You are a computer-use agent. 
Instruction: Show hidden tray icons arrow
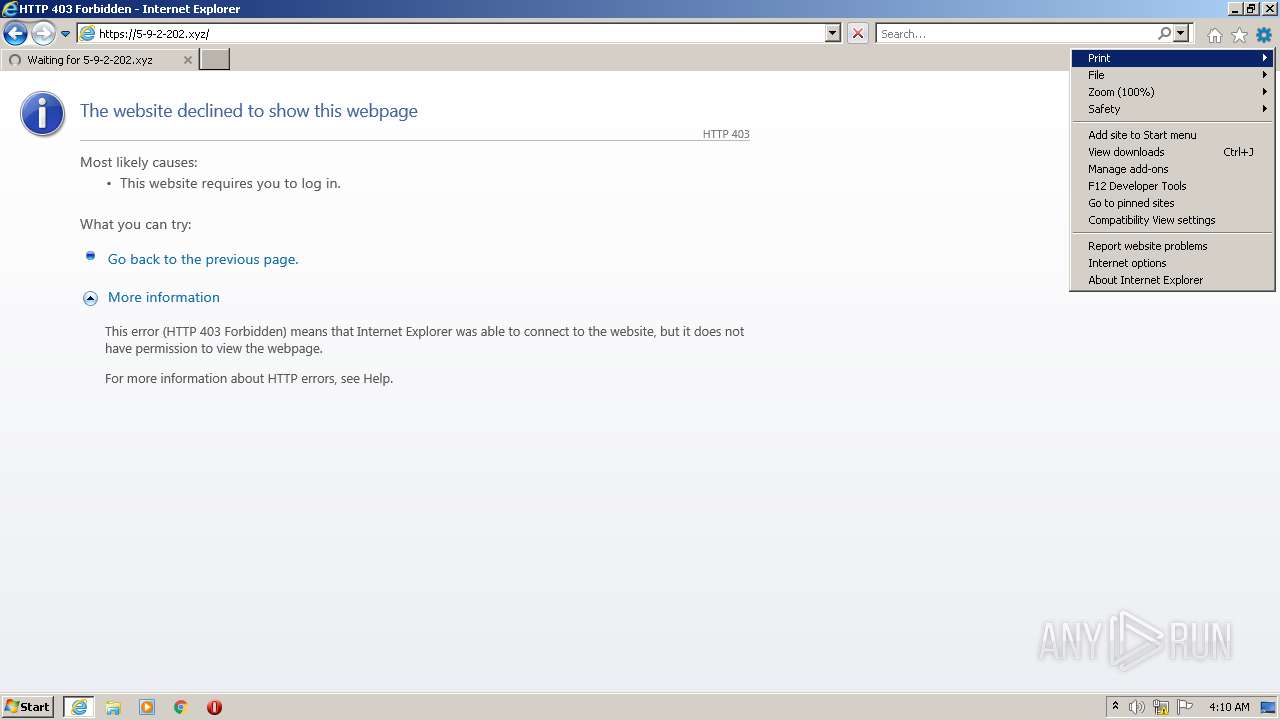(x=1115, y=707)
